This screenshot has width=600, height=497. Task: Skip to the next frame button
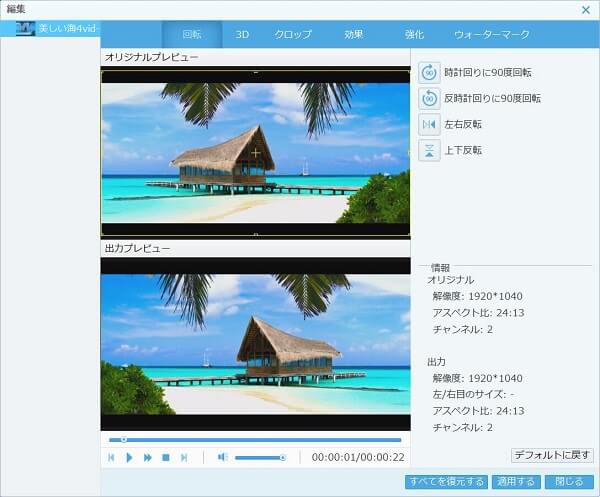tap(184, 457)
